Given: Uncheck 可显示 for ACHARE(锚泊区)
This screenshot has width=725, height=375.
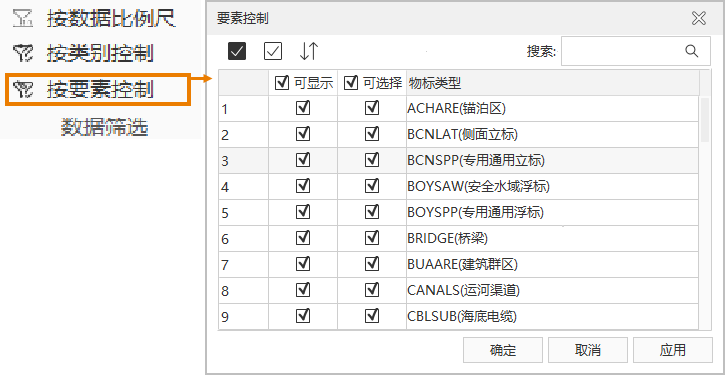Looking at the screenshot, I should [x=303, y=108].
